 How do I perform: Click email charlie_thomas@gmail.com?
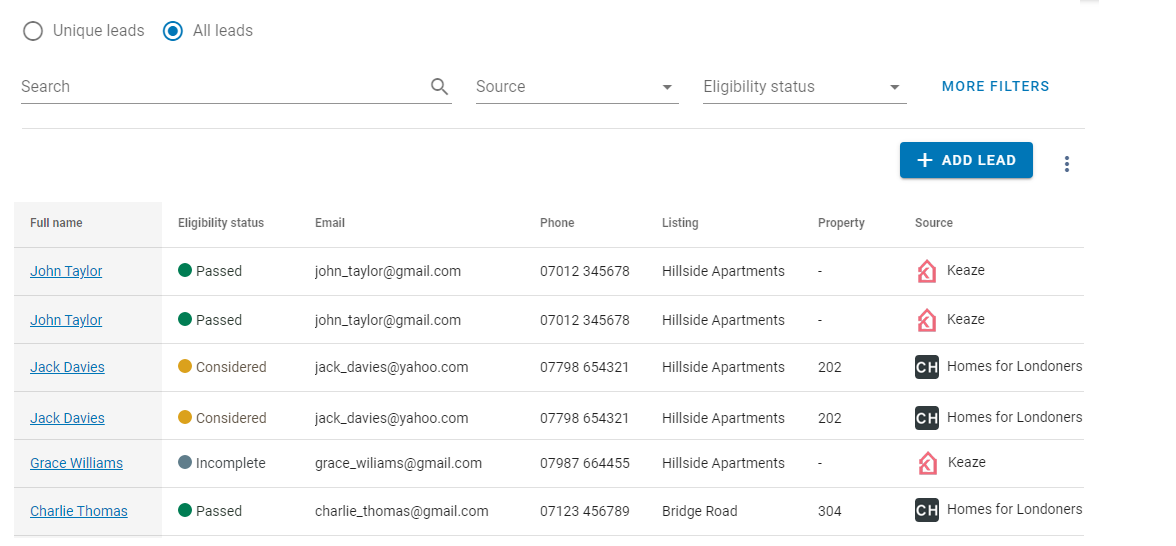pyautogui.click(x=401, y=512)
